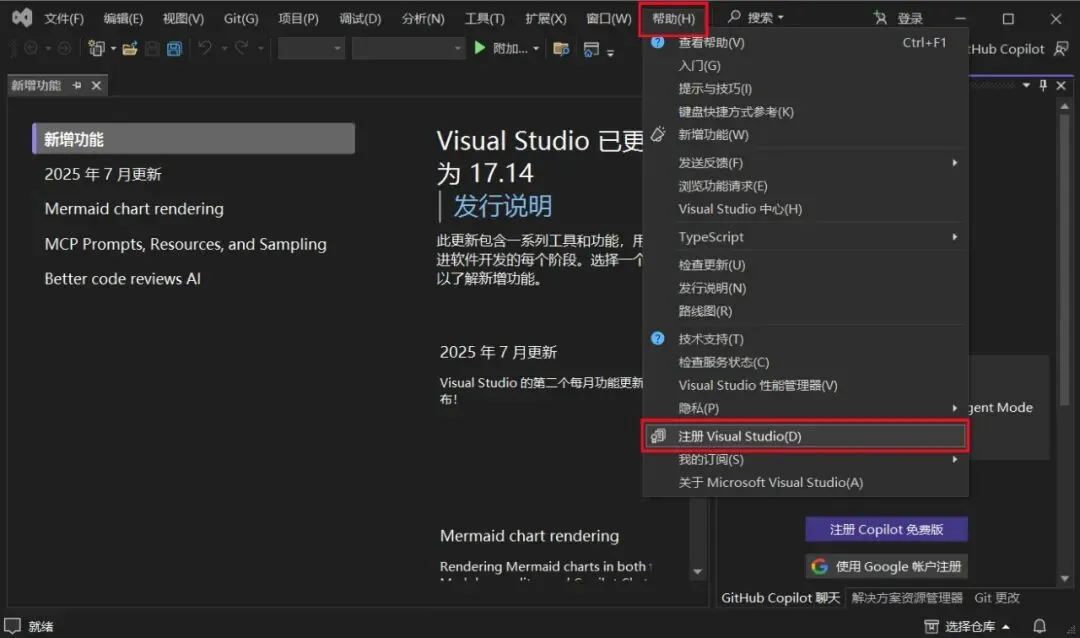The height and width of the screenshot is (638, 1080).
Task: Click the blue icon beside 技术支持
Action: pos(658,338)
